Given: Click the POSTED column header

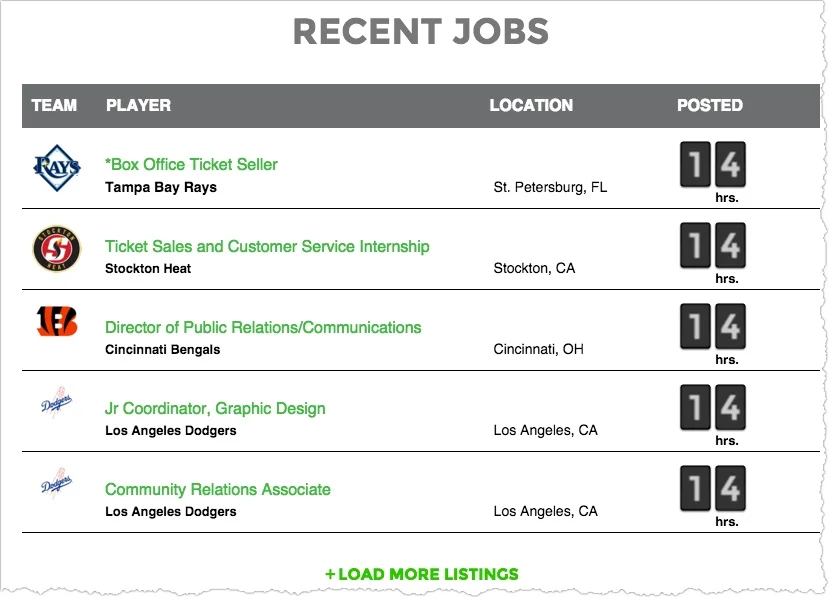Looking at the screenshot, I should pos(710,105).
